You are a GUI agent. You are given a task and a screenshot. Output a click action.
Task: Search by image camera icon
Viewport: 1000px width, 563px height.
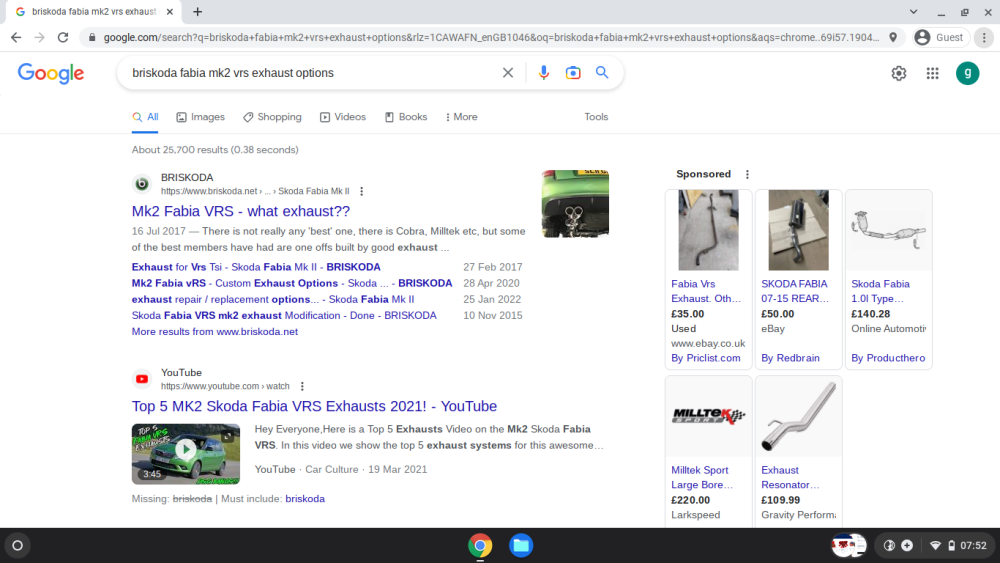573,73
